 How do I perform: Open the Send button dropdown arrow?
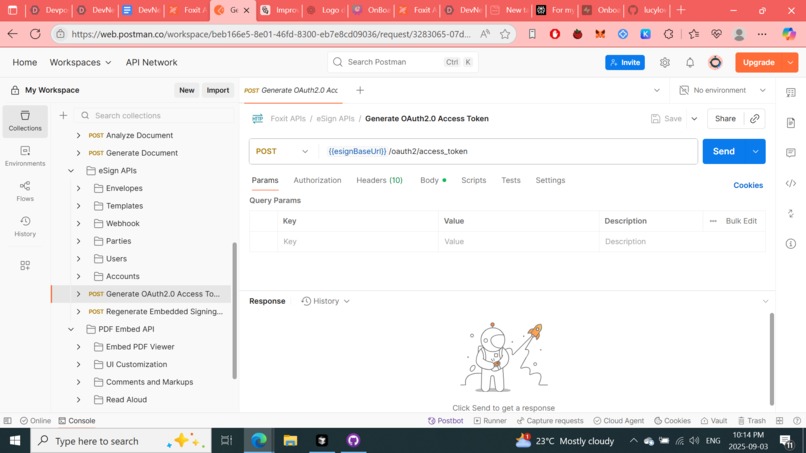point(755,151)
